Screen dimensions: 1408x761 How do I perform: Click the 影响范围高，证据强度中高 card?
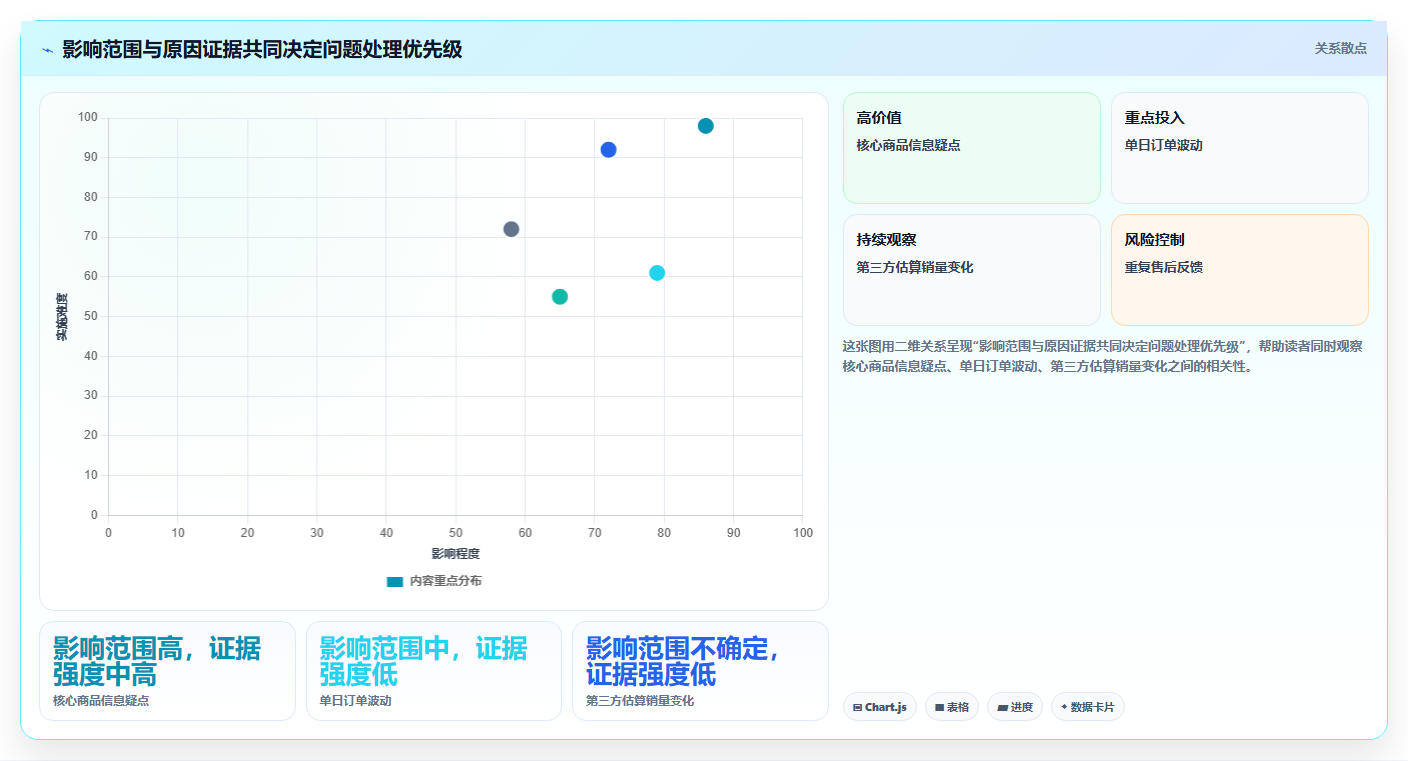pyautogui.click(x=167, y=671)
